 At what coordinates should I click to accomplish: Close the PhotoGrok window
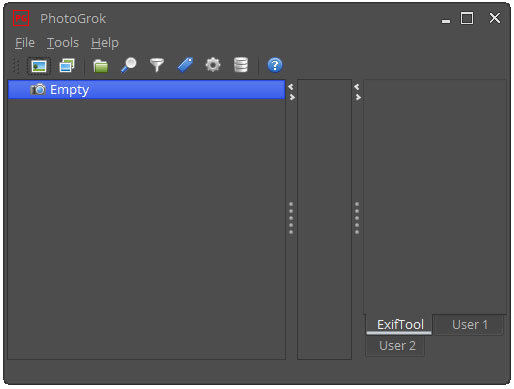pos(495,18)
